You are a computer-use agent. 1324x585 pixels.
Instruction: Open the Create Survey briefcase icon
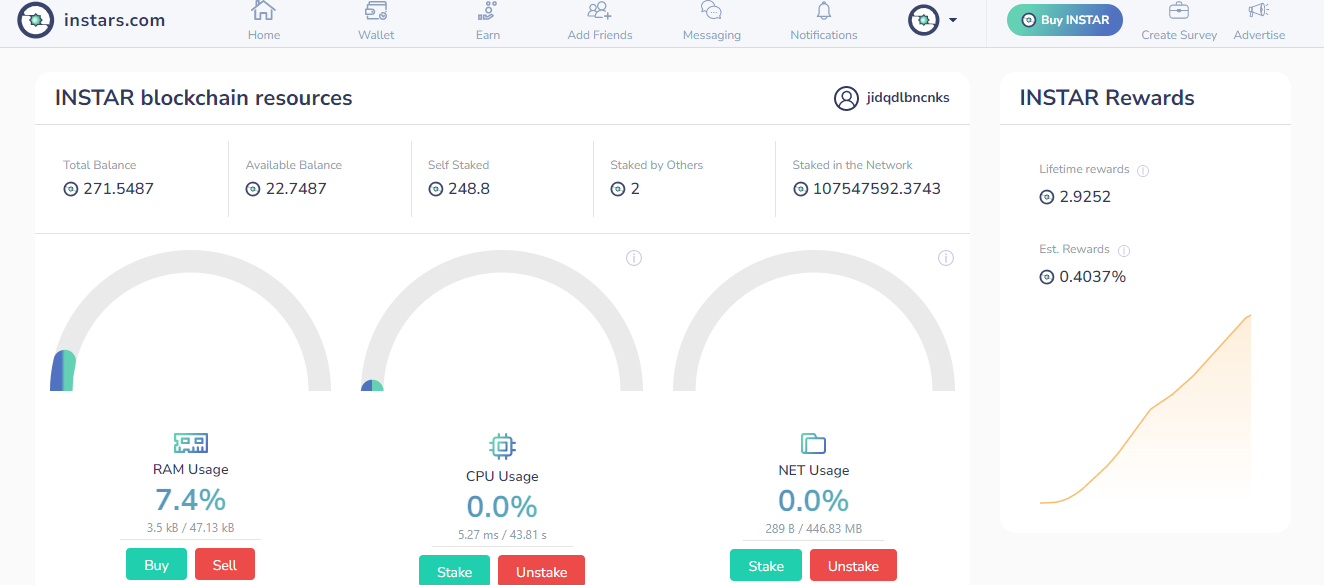tap(1179, 11)
